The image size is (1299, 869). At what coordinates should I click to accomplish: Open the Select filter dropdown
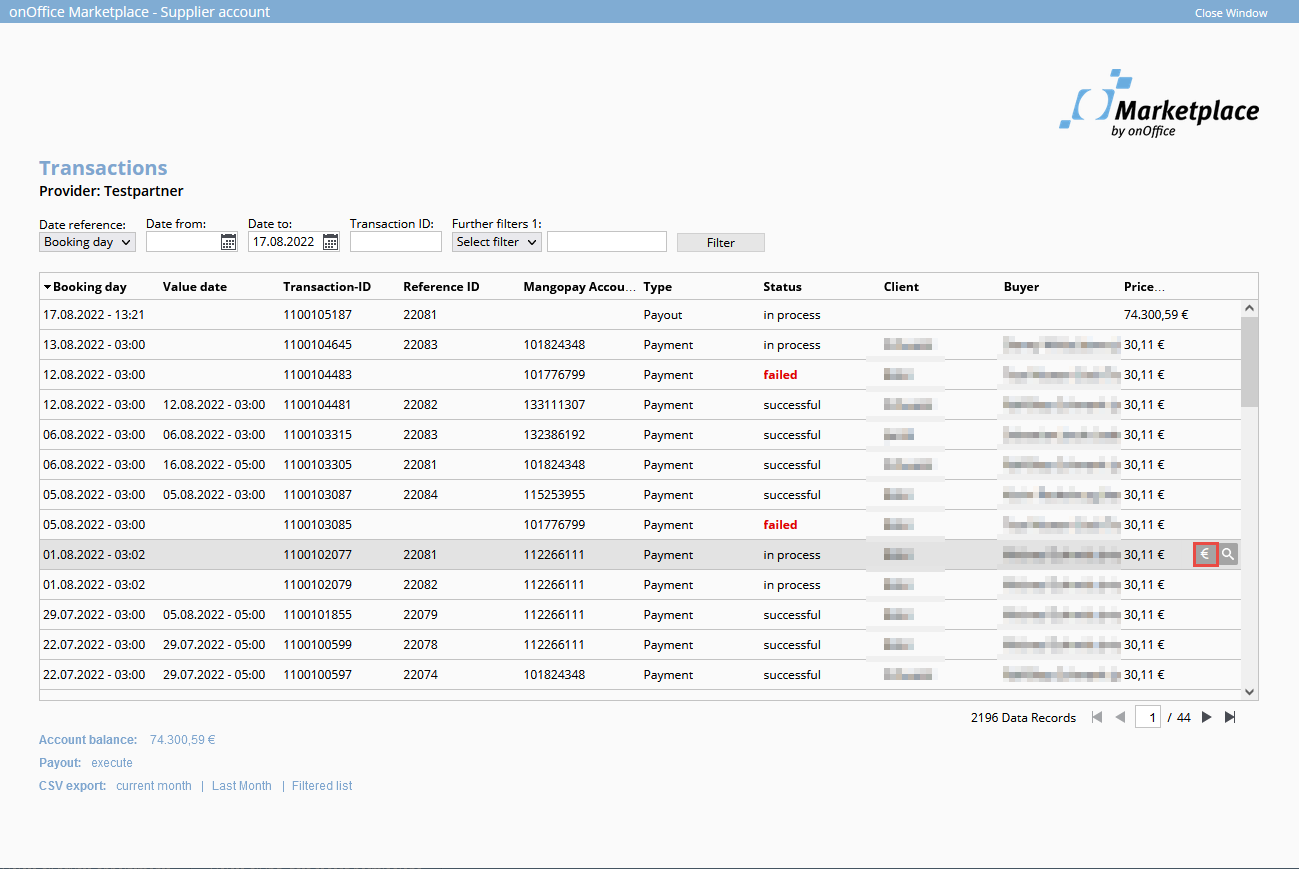[x=497, y=242]
